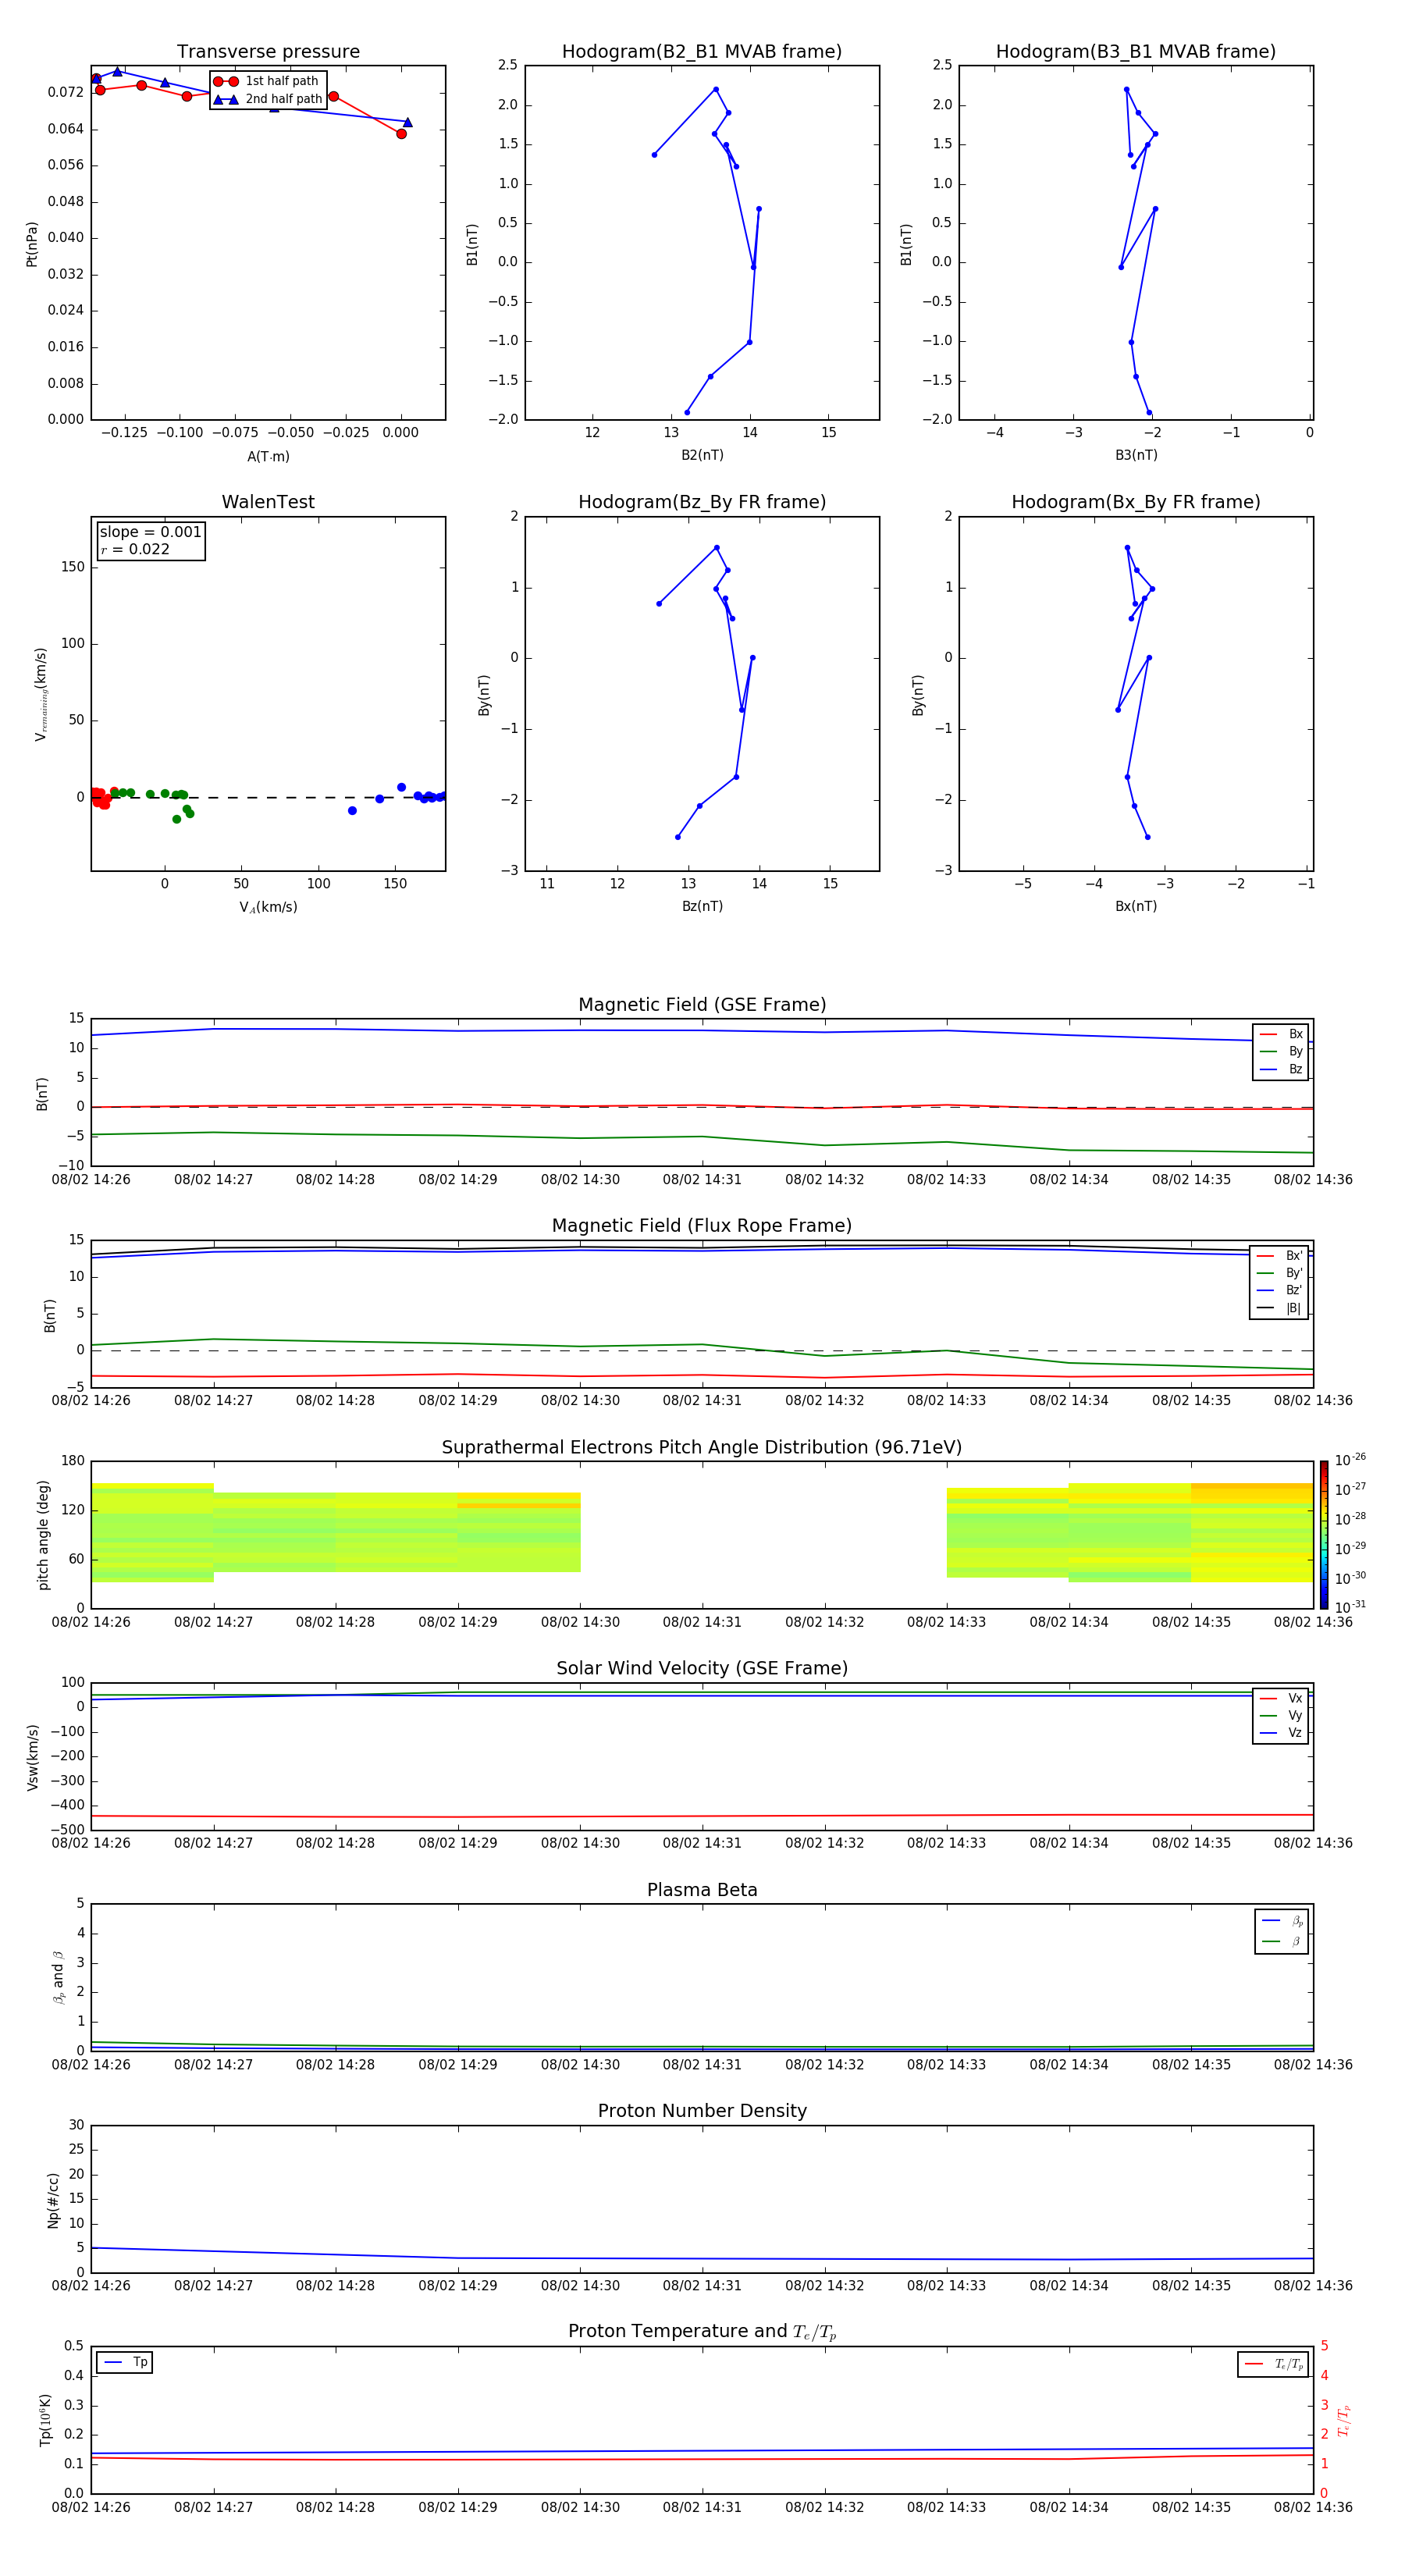Viewport: 1405px width, 2576px height.
Task: Click the '2nd half path' legend entry
Action: tap(268, 99)
